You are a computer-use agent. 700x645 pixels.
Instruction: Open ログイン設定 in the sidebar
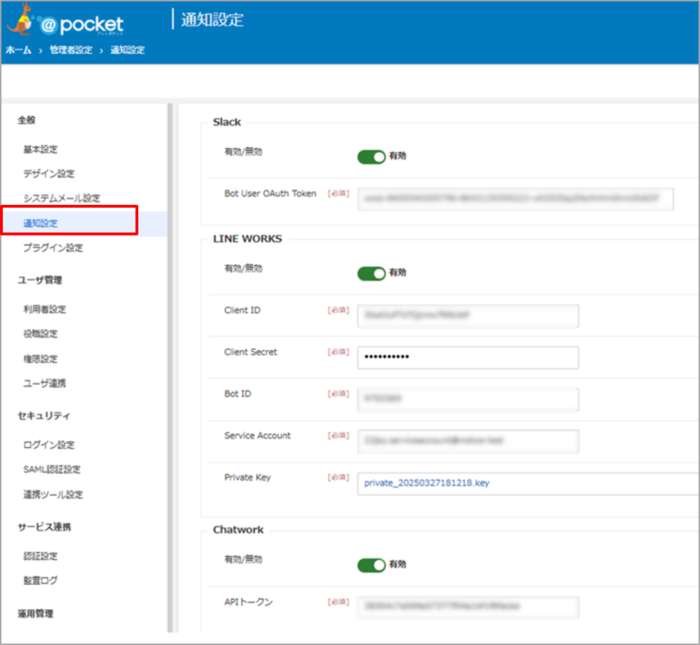[x=49, y=445]
